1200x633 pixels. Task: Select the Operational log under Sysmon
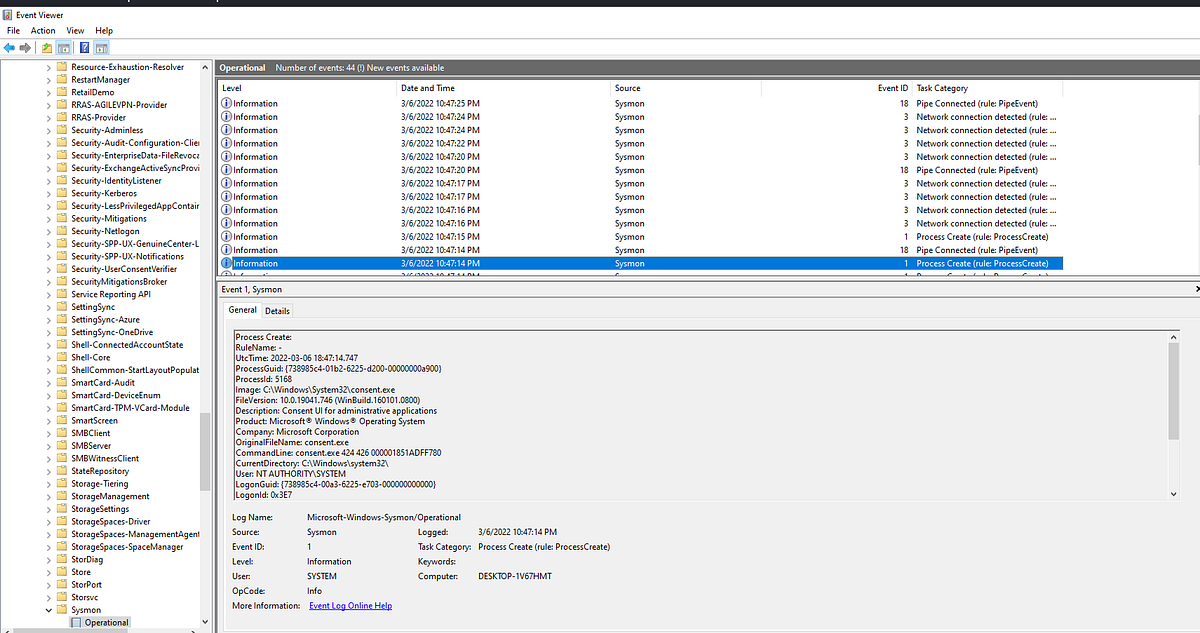[x=104, y=622]
